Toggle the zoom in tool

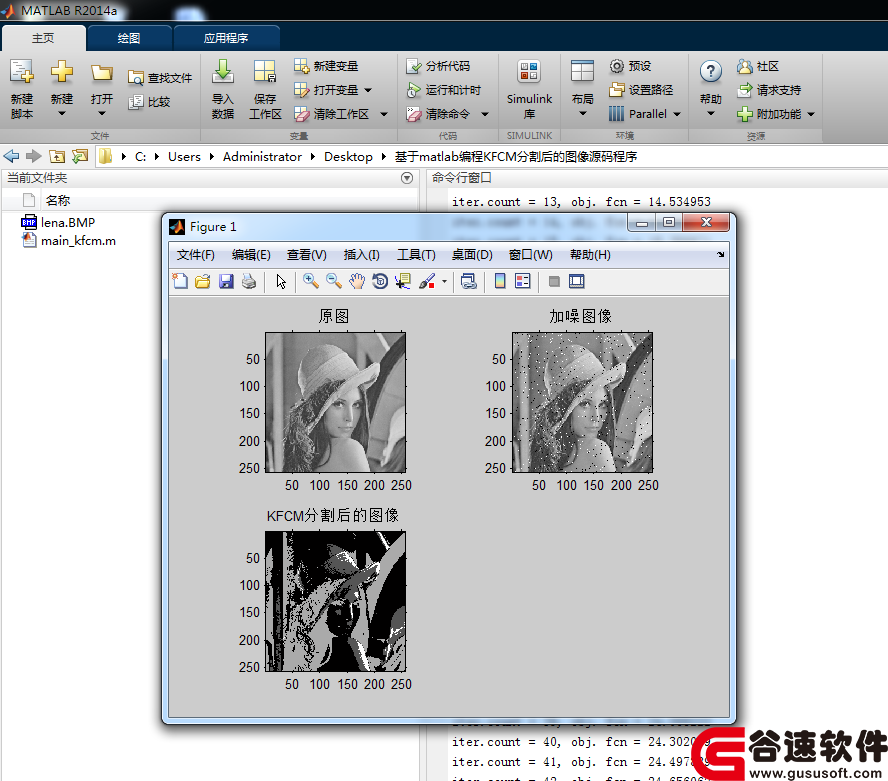click(310, 281)
